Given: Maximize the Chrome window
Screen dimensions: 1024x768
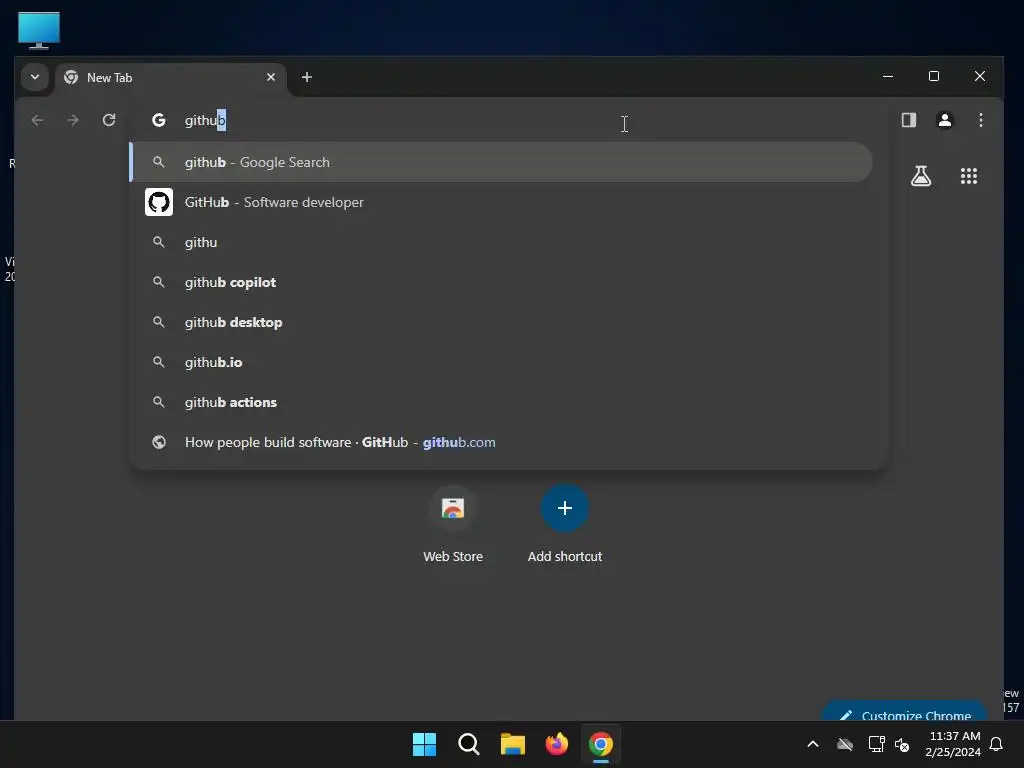Looking at the screenshot, I should (x=934, y=76).
